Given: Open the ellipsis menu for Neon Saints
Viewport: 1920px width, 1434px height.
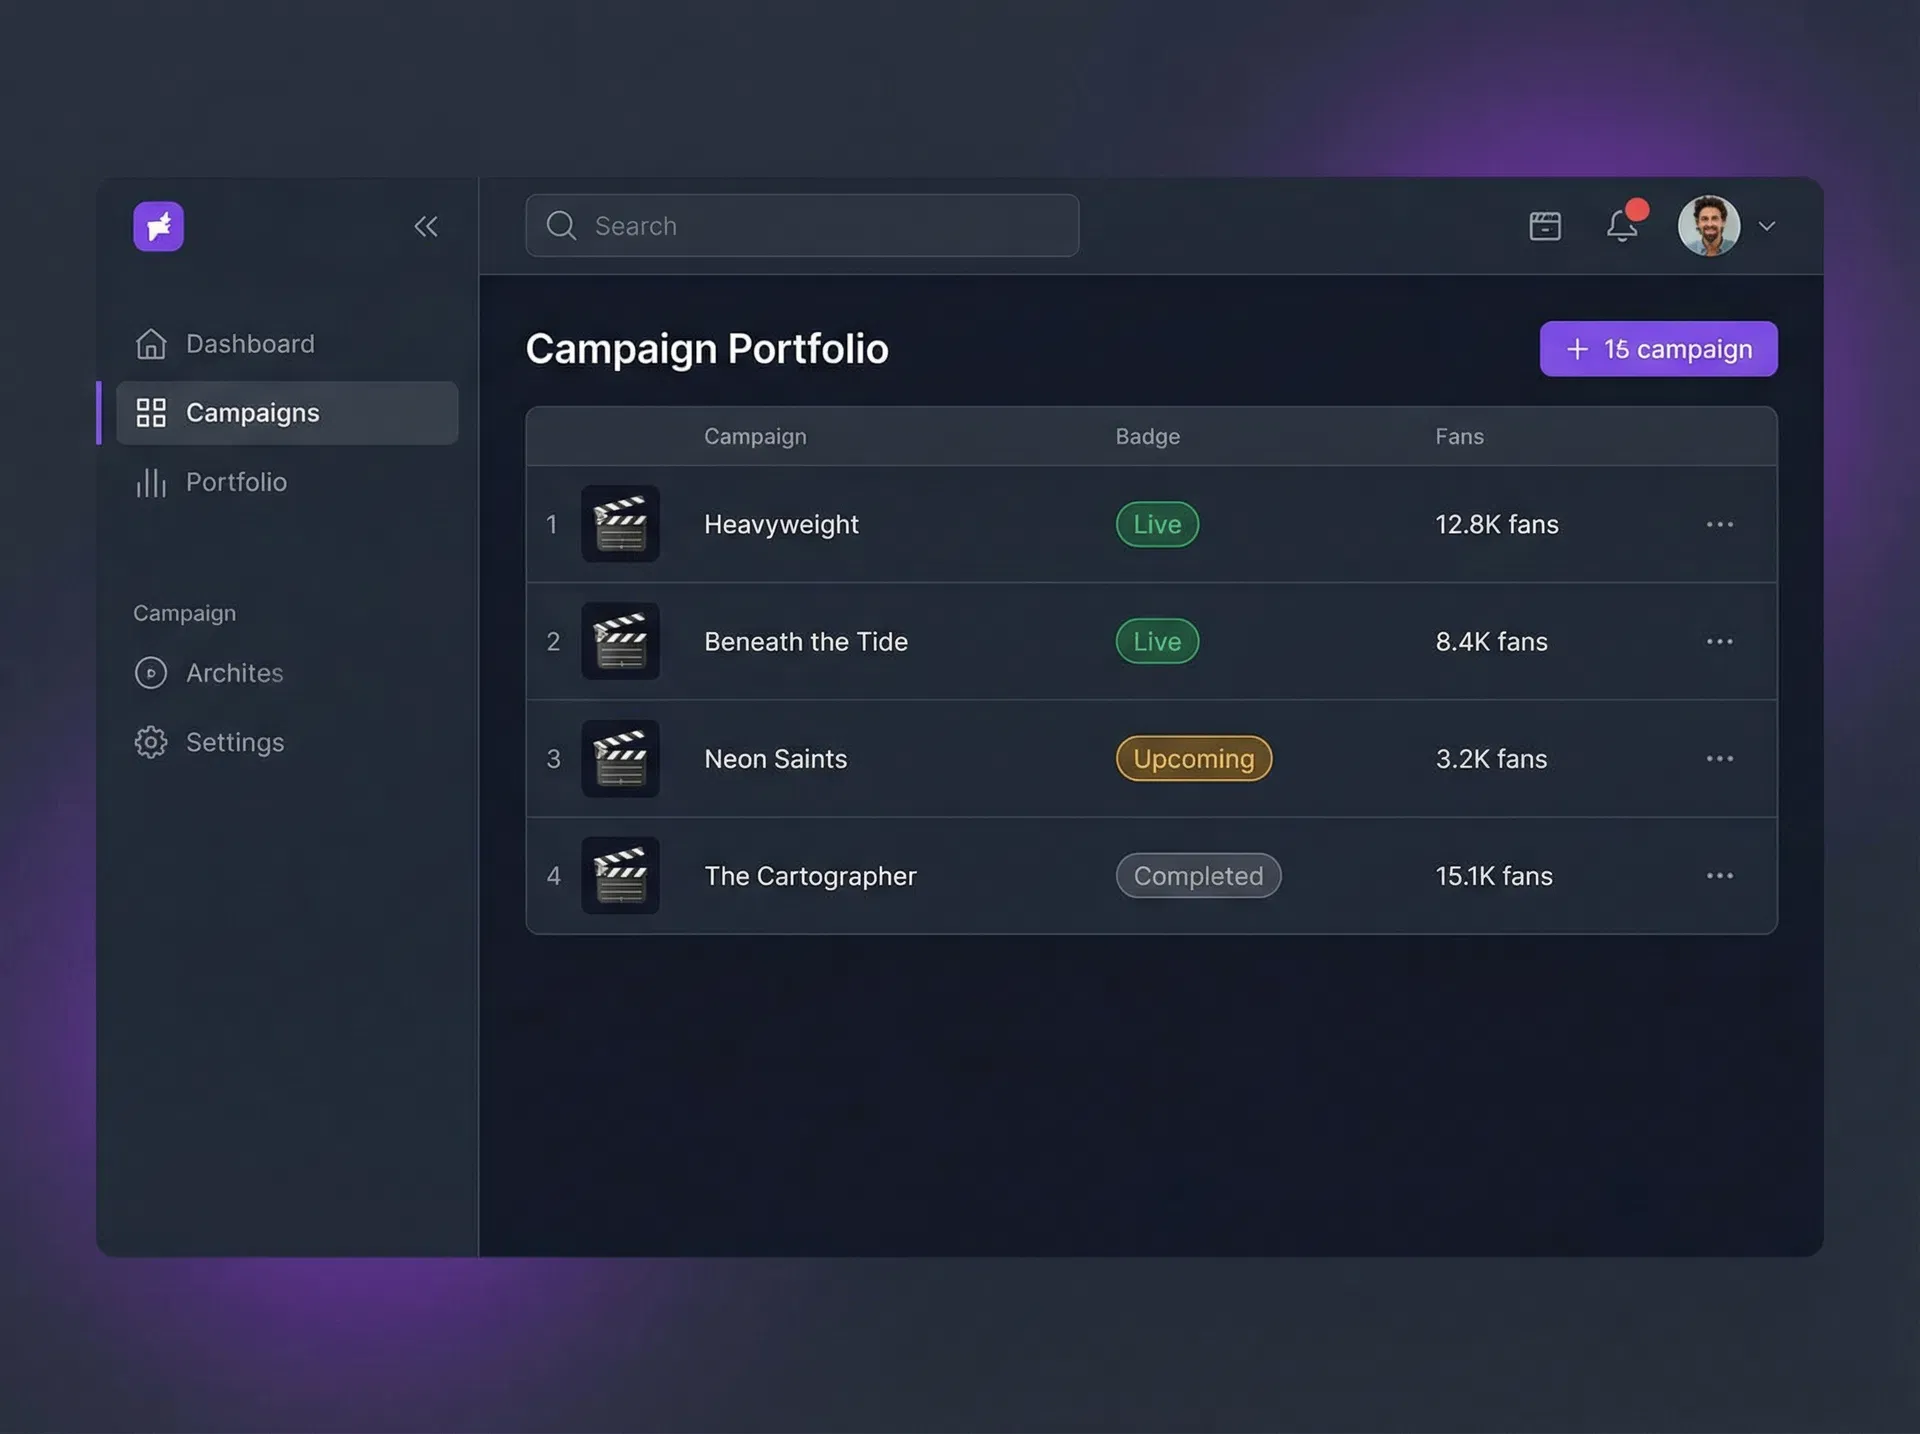Looking at the screenshot, I should click(x=1719, y=758).
